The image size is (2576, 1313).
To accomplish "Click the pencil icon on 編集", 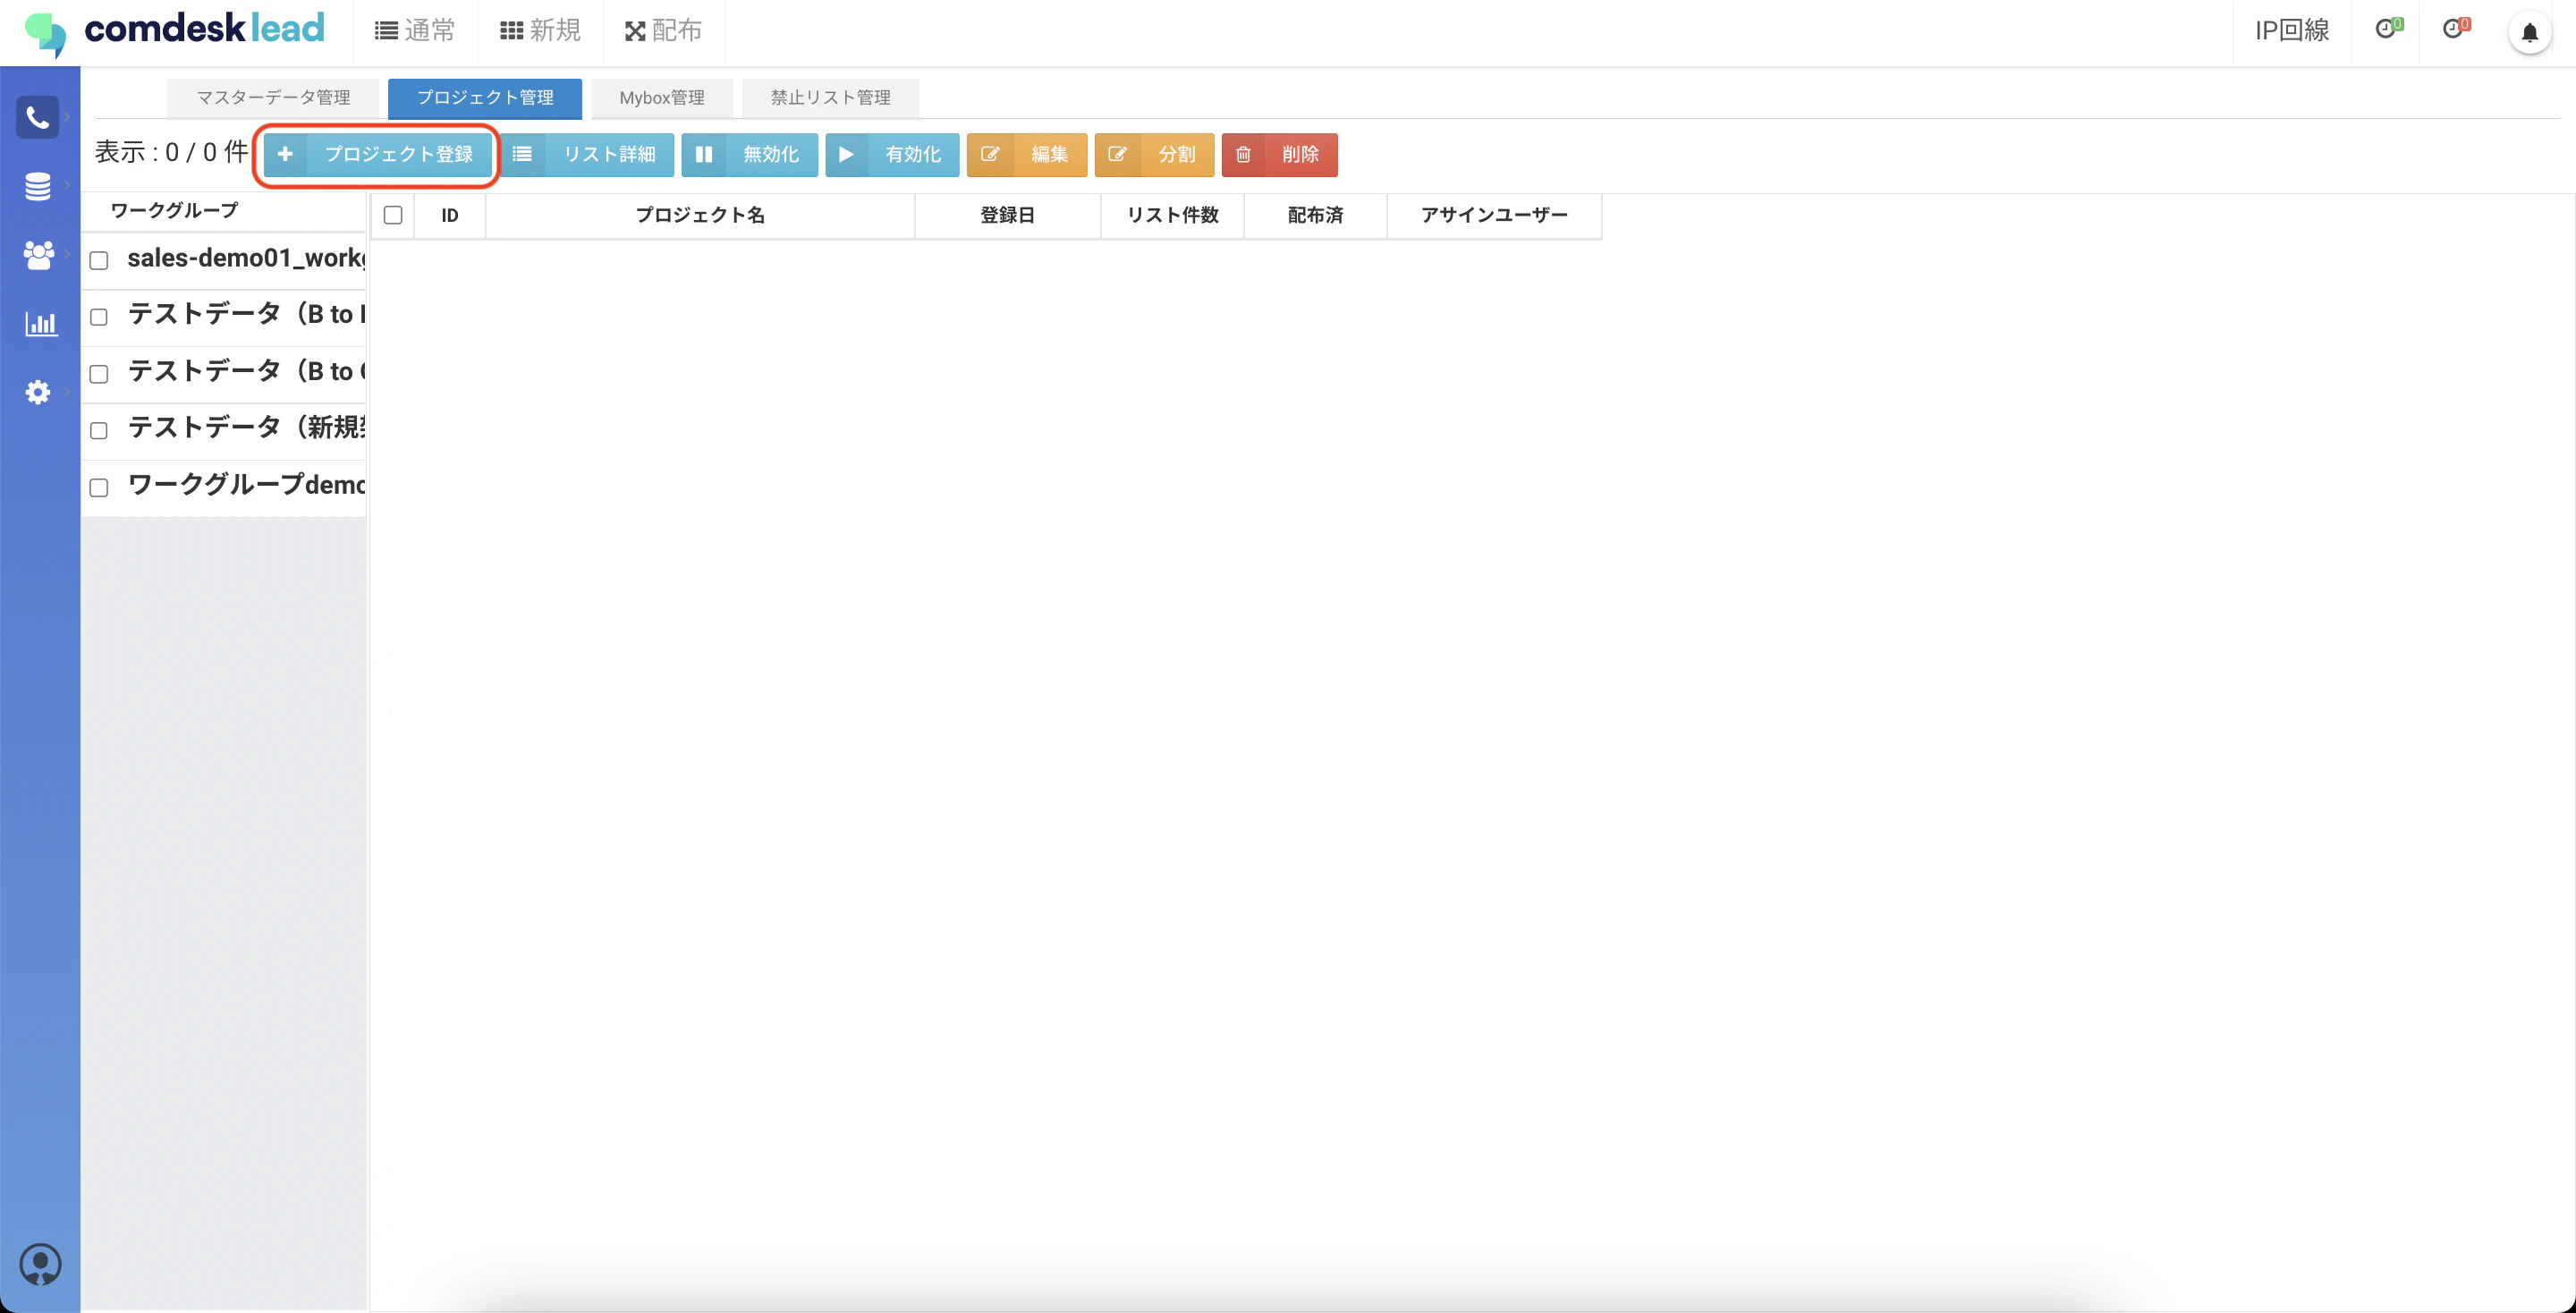I will pyautogui.click(x=990, y=154).
